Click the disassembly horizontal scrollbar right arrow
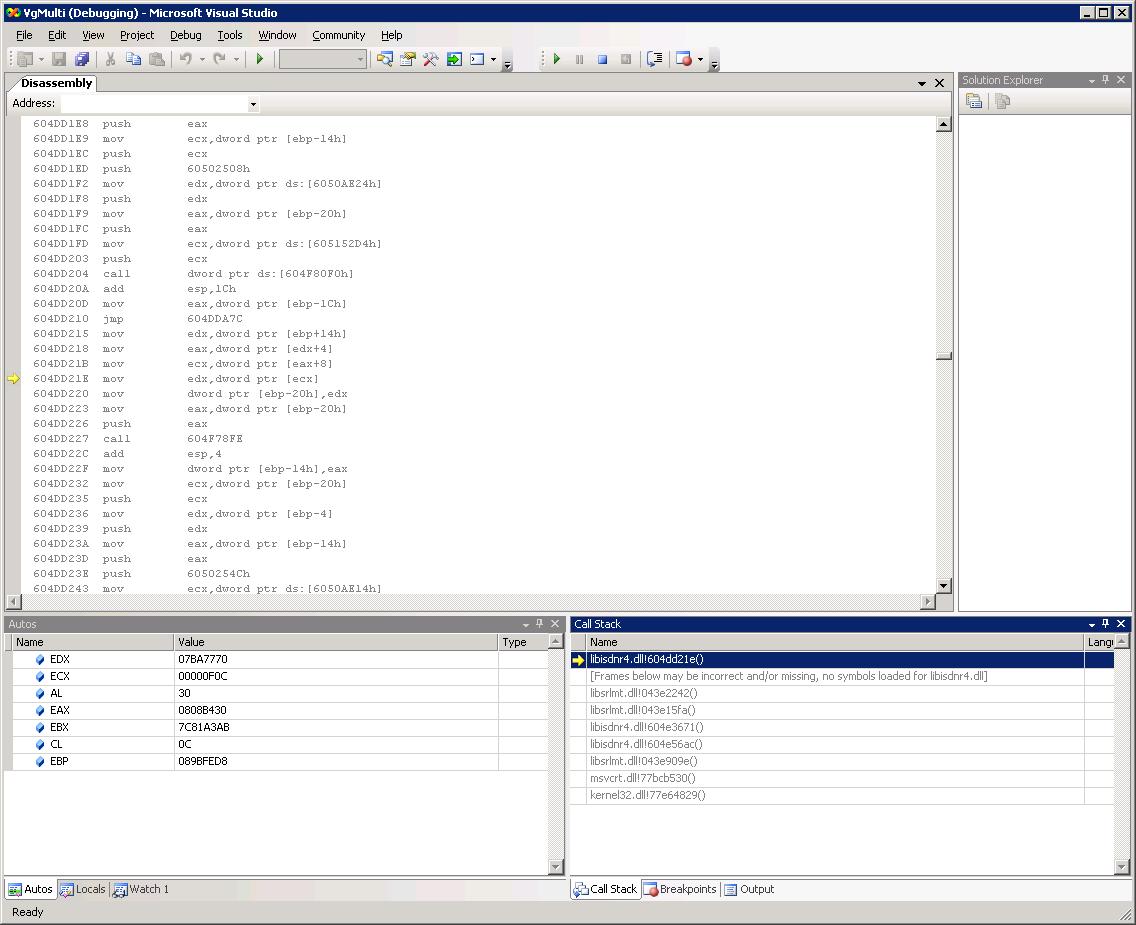This screenshot has height=925, width=1136. pos(928,601)
